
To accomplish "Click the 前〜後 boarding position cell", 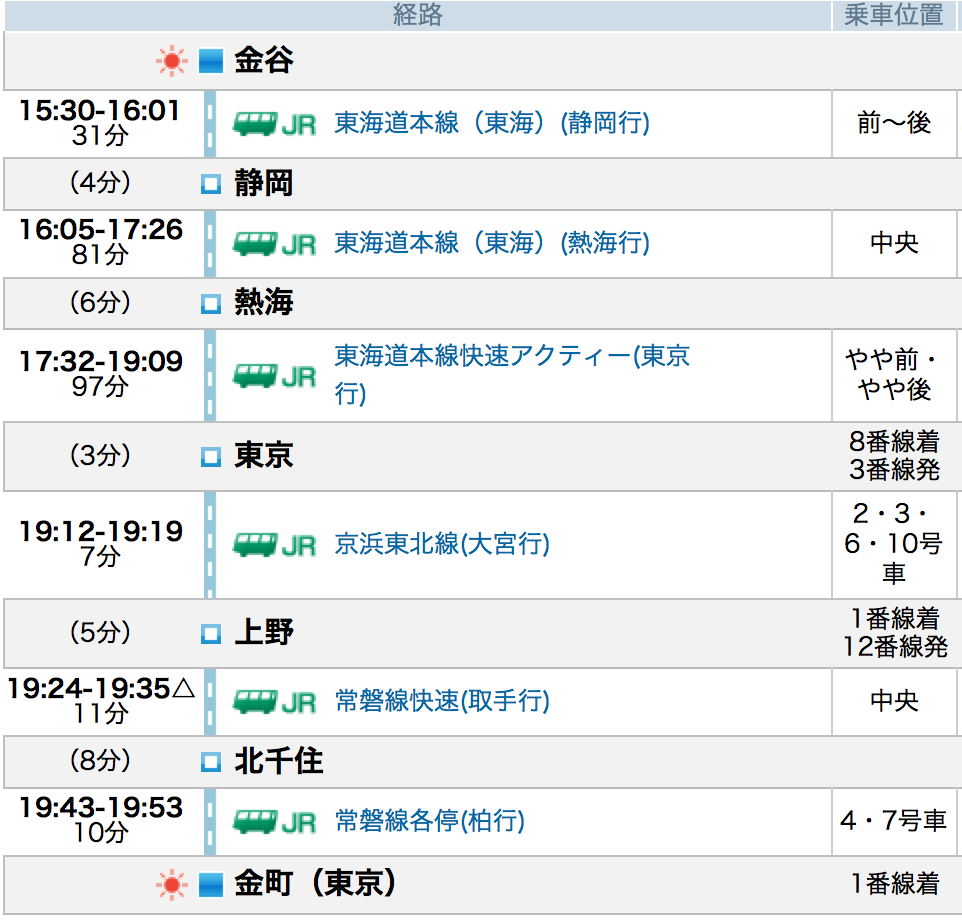I will (894, 123).
